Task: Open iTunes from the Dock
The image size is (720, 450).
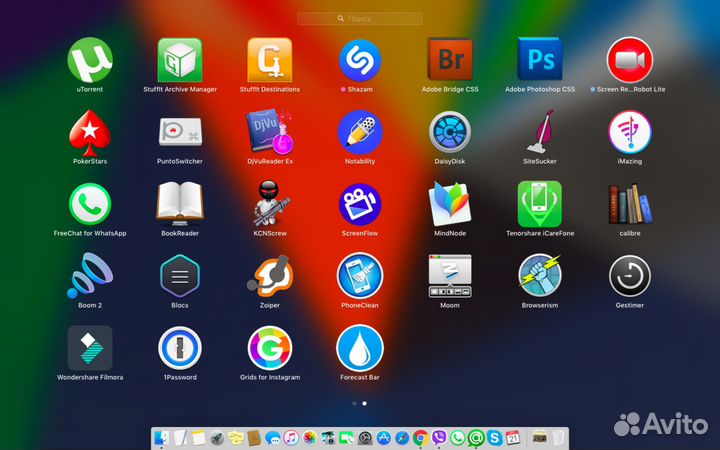Action: tap(291, 438)
